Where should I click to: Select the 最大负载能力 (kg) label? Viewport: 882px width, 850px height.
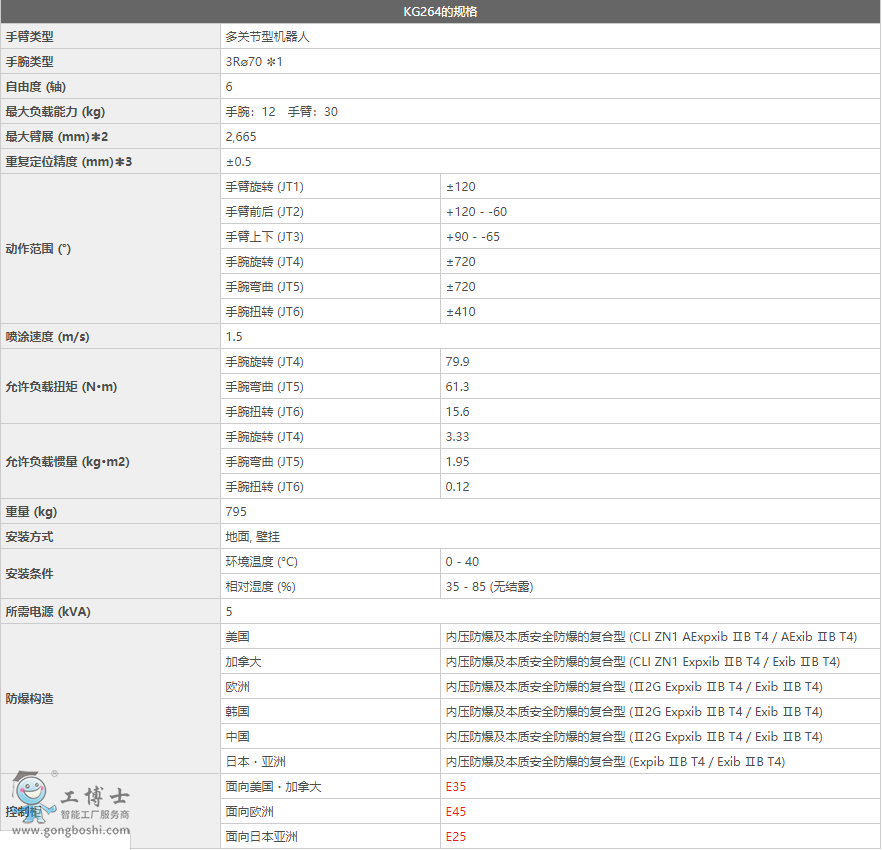(55, 112)
